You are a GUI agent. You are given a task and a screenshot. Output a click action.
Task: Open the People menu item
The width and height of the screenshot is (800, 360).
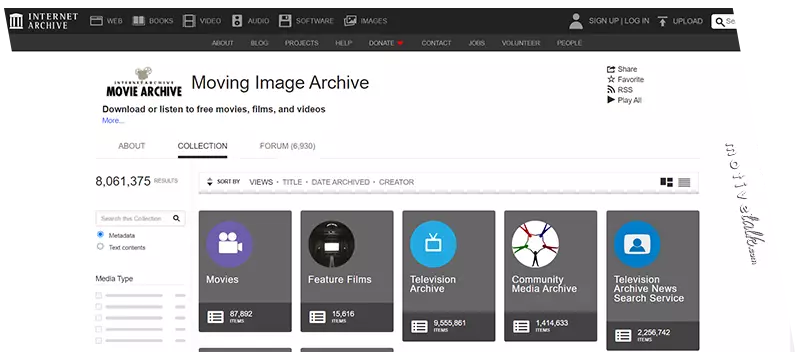pos(569,43)
